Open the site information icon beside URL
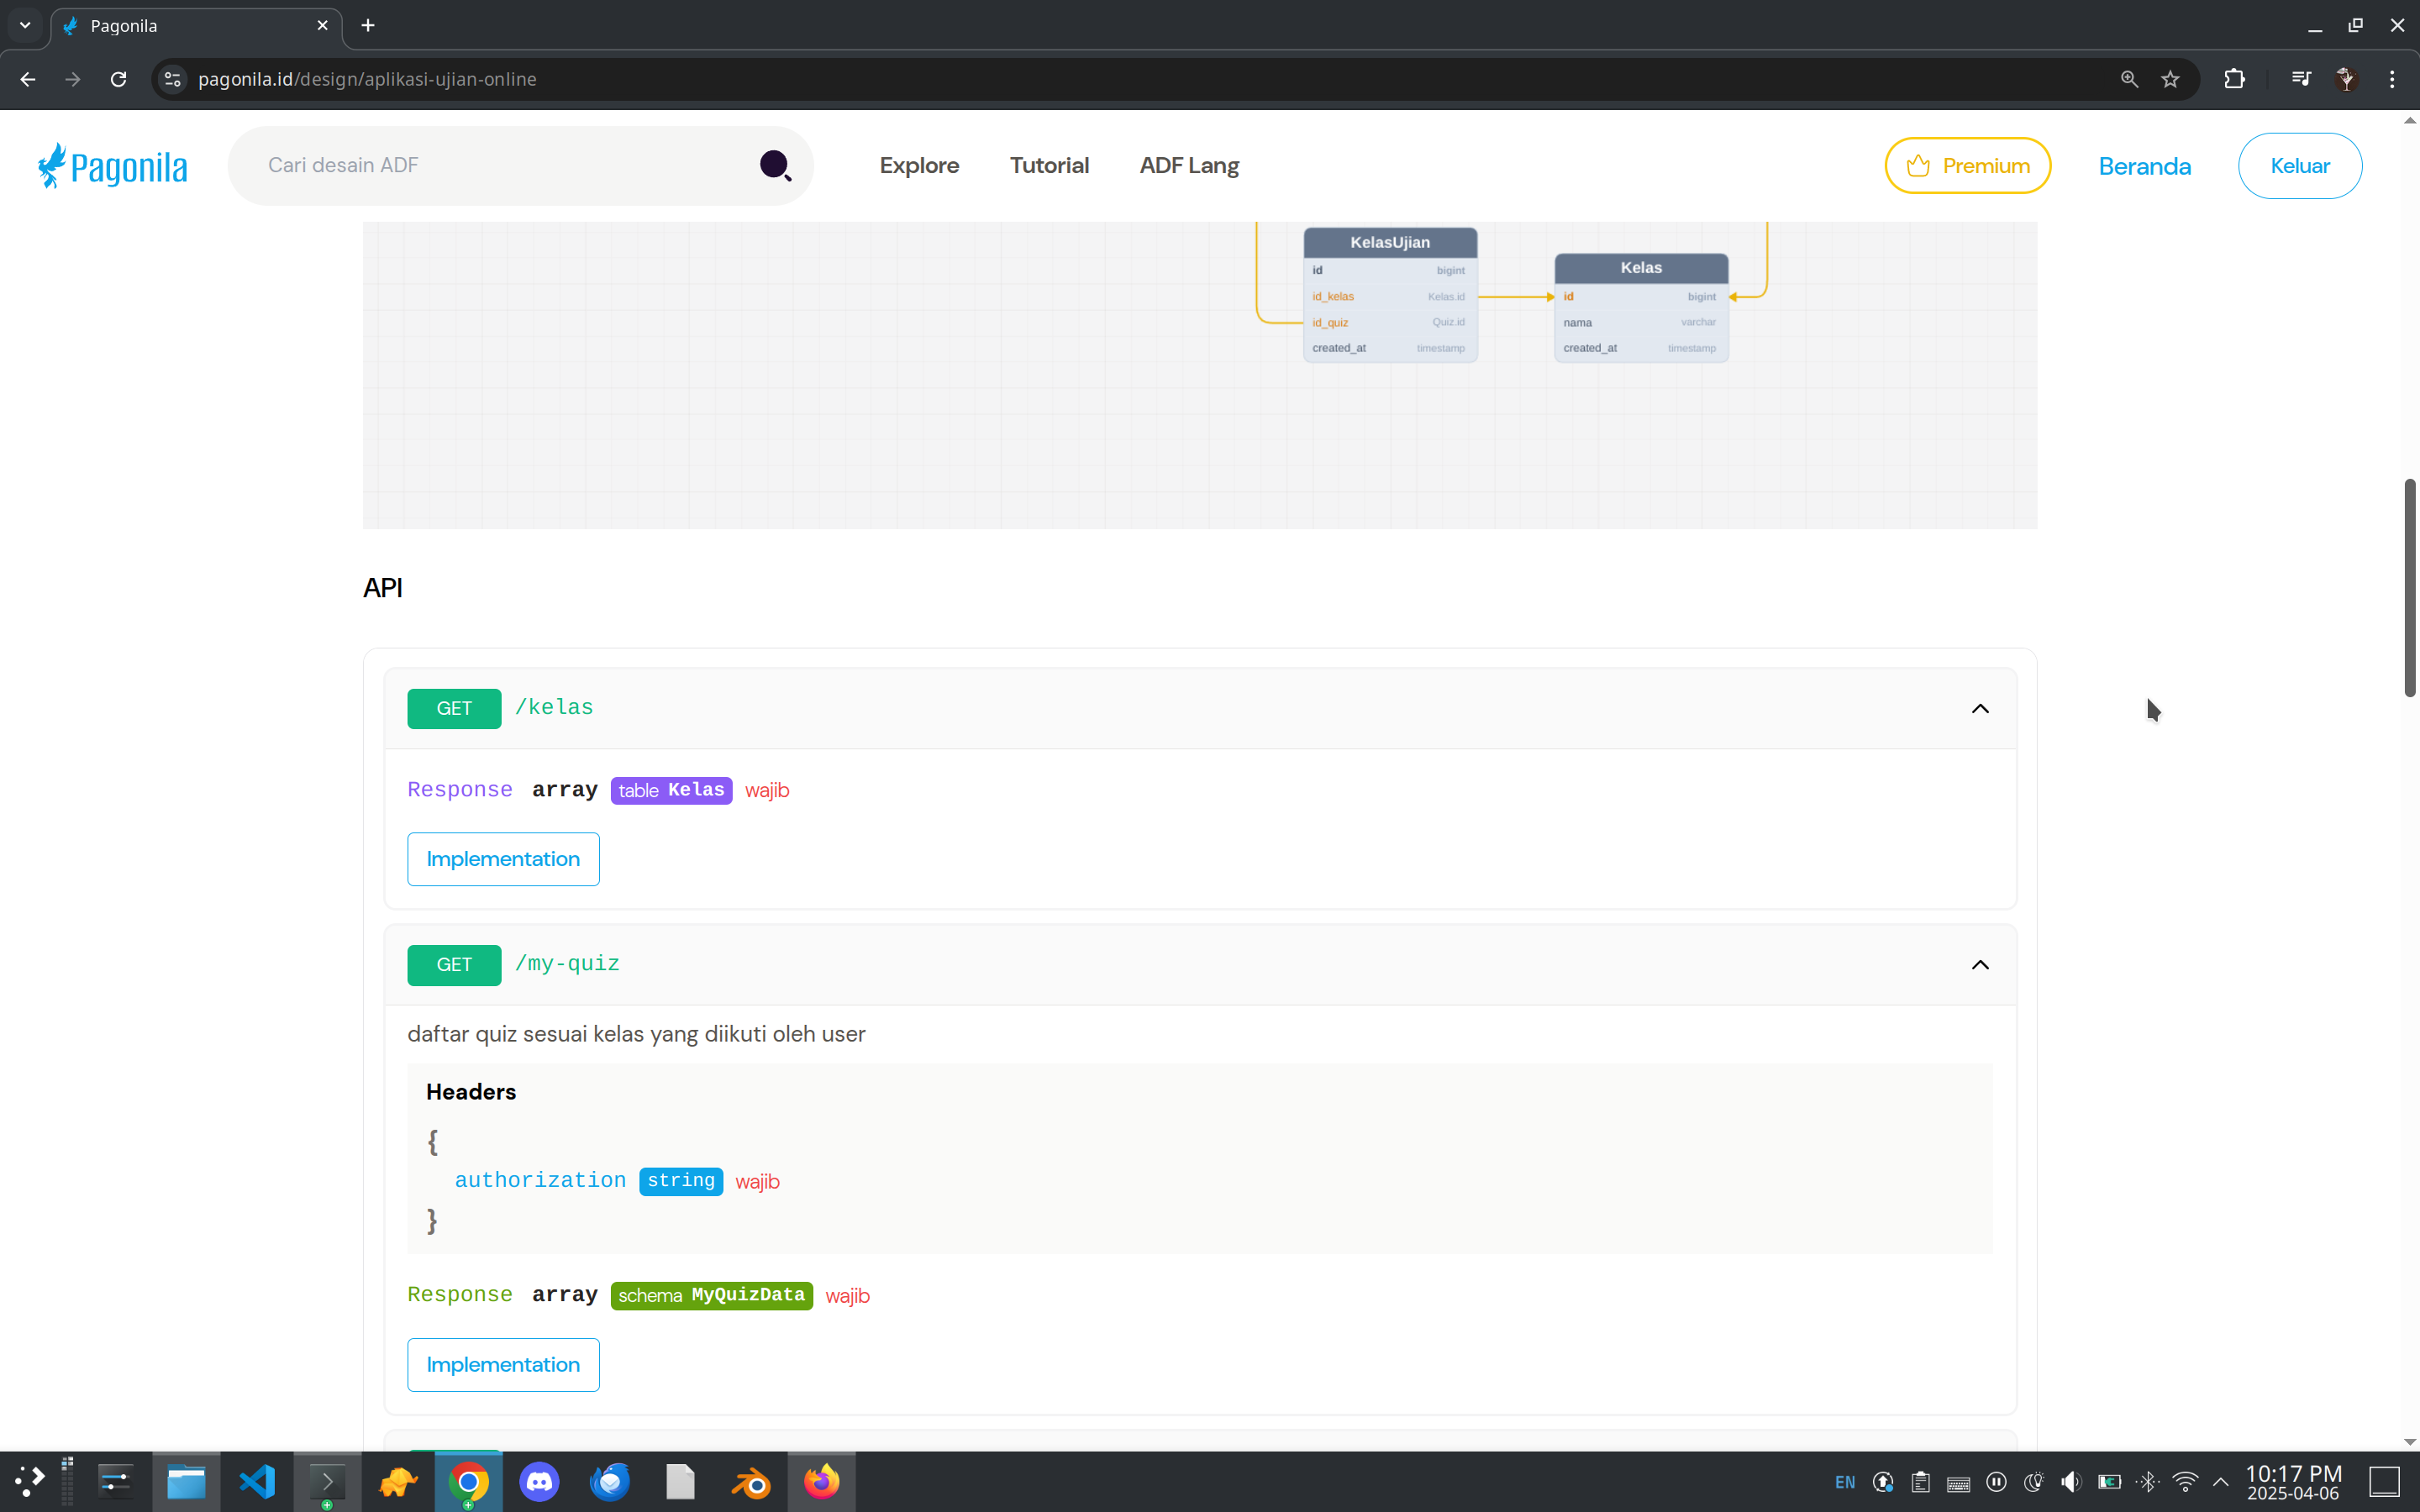 coord(173,79)
